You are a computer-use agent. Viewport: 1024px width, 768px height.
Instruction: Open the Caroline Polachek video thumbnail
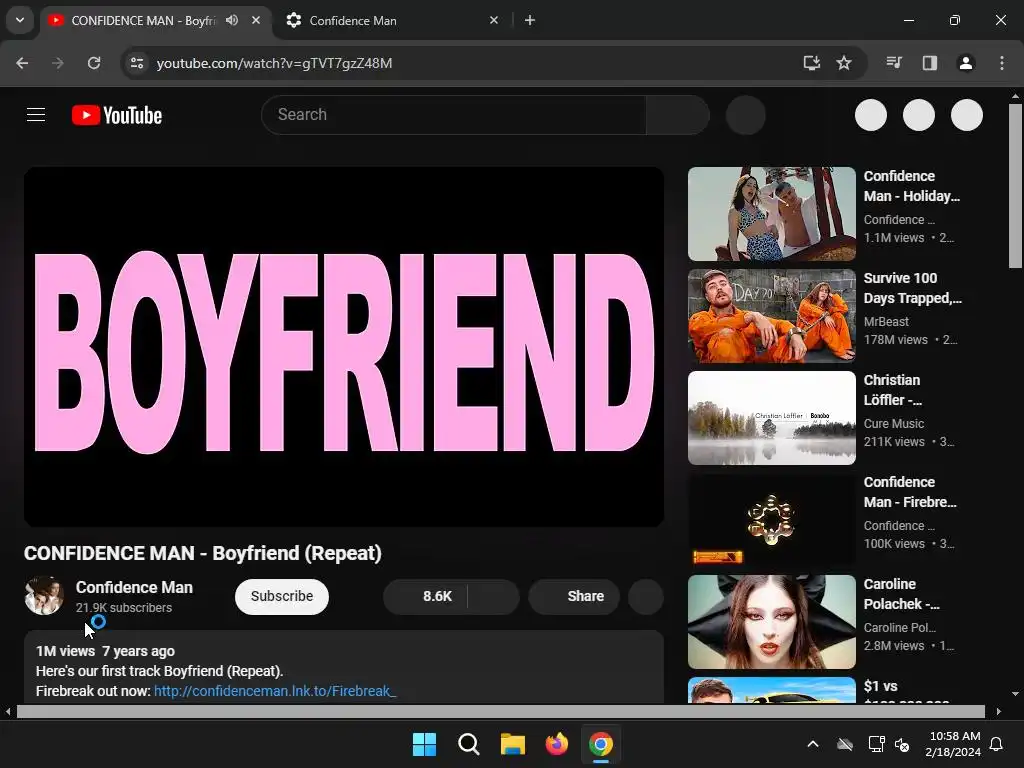[x=772, y=622]
